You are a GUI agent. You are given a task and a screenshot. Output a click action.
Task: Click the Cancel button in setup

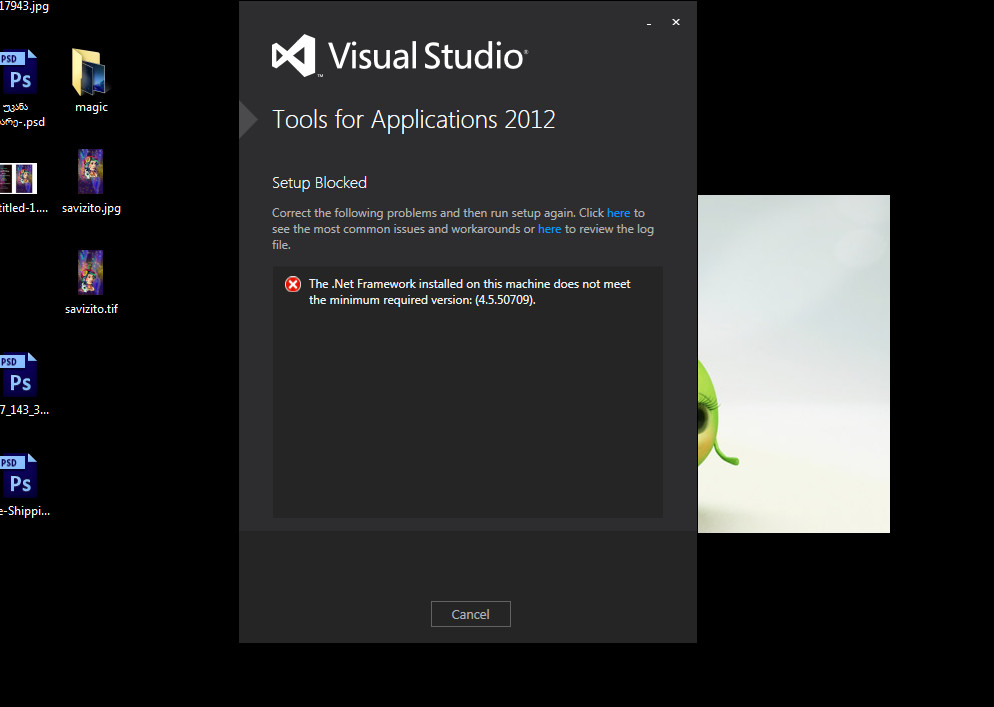click(470, 614)
